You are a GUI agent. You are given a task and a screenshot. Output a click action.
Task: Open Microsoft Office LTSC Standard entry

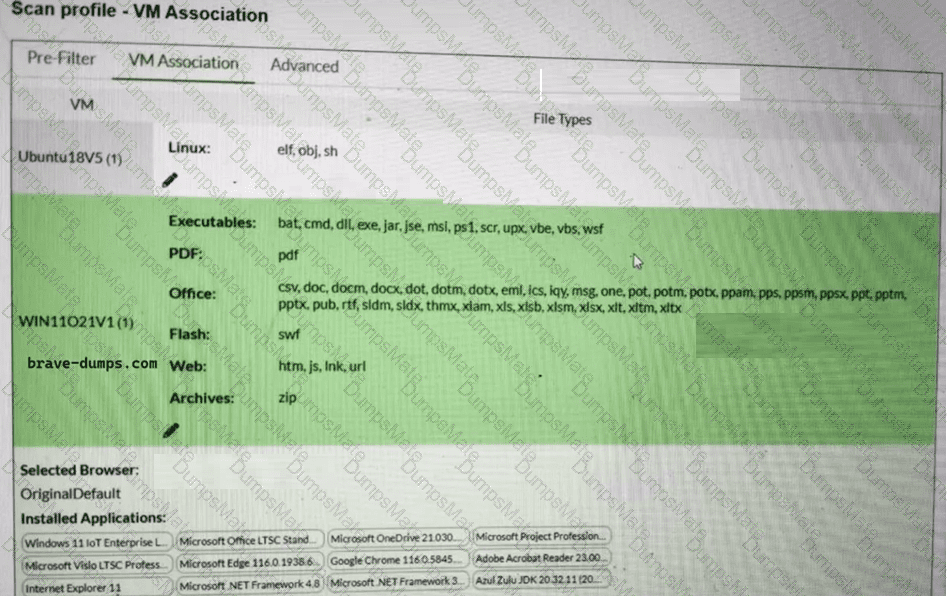pyautogui.click(x=249, y=537)
